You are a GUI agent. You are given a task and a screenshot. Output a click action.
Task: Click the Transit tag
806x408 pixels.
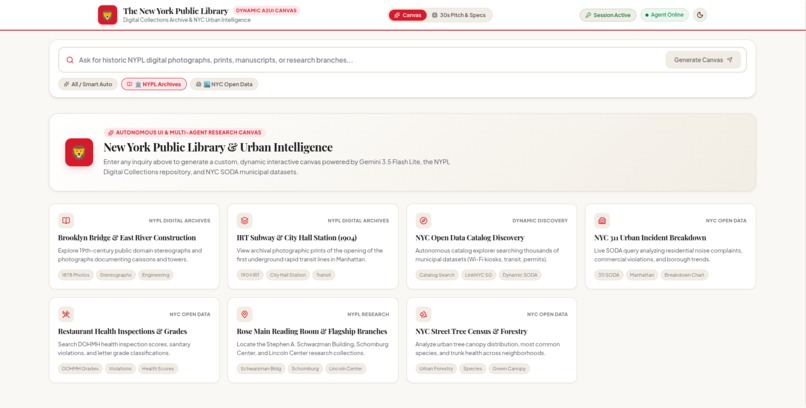click(x=323, y=275)
